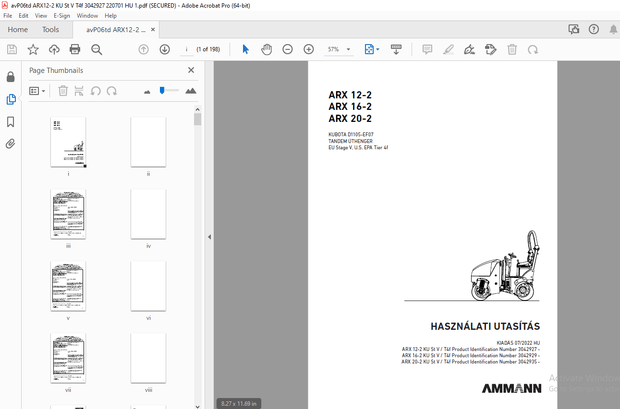Switch to the Home tab
Screen dimensions: 620x409
18,30
